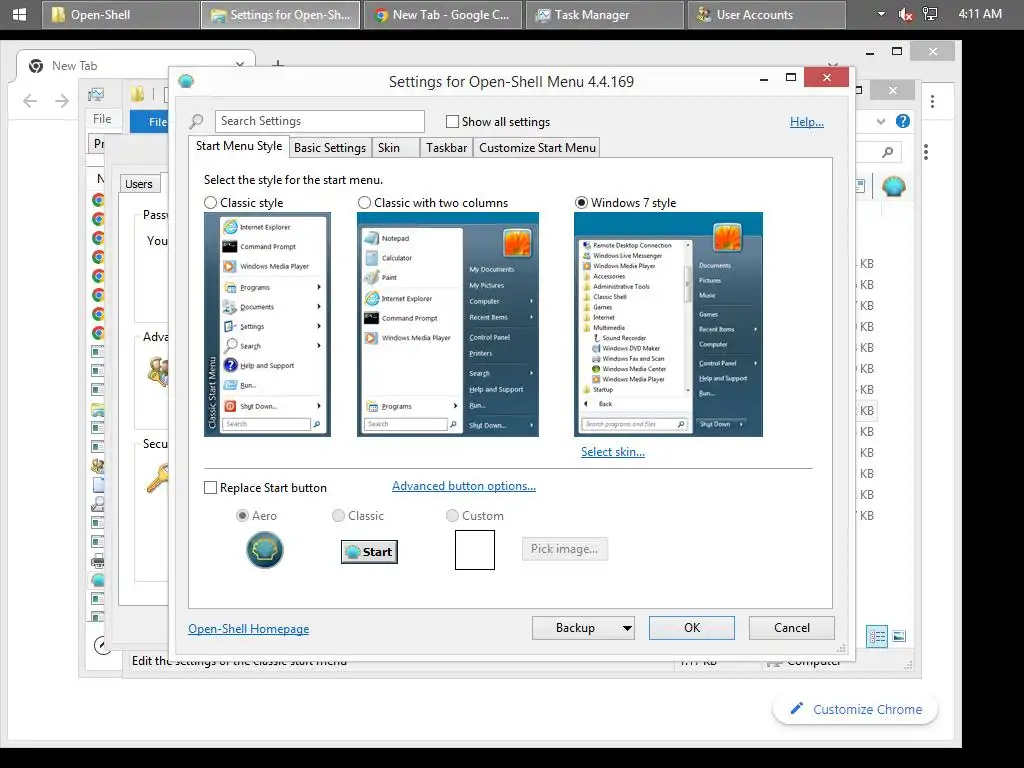The height and width of the screenshot is (768, 1024).
Task: Click the blue Help question mark in Explorer
Action: coord(903,121)
